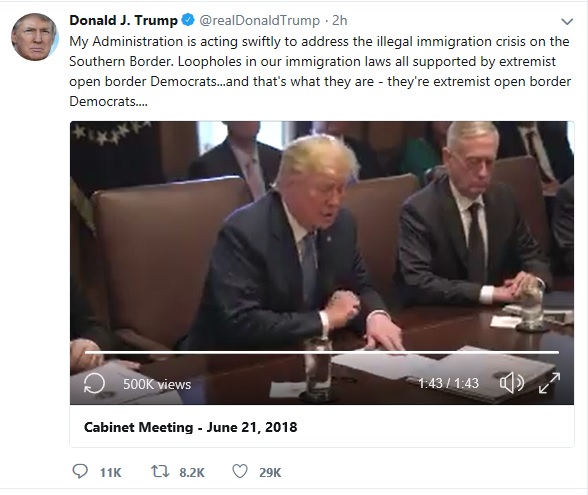Click the video progress bar
Viewport: 588px width, 495px height.
[x=322, y=352]
